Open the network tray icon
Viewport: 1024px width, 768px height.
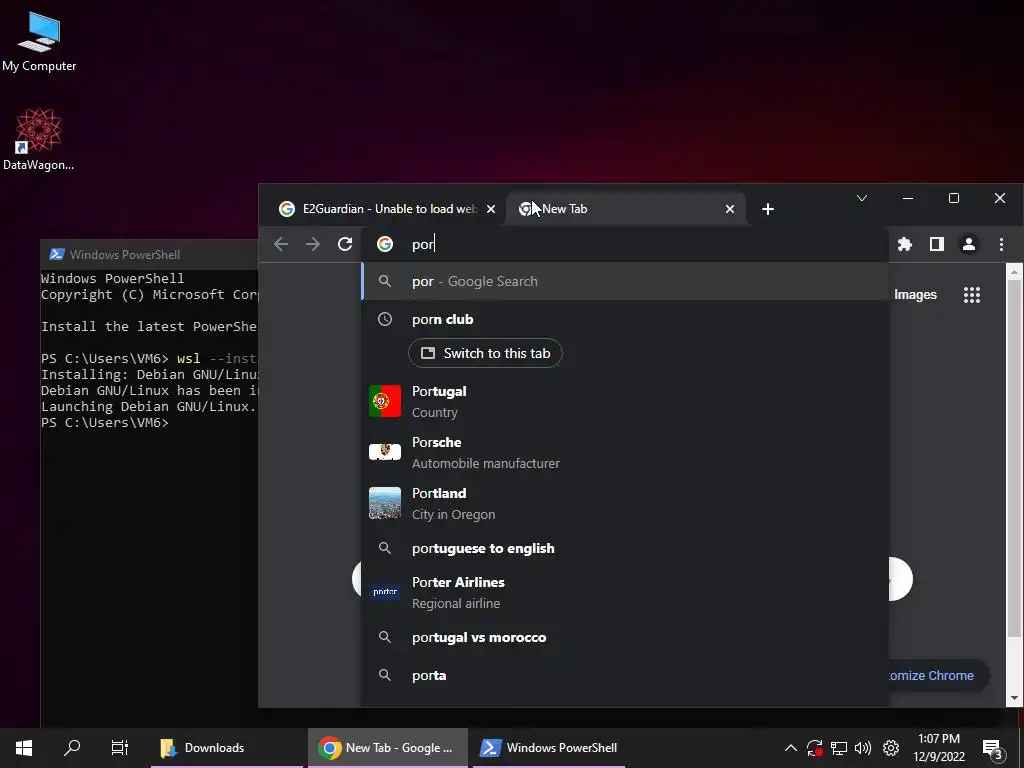839,748
